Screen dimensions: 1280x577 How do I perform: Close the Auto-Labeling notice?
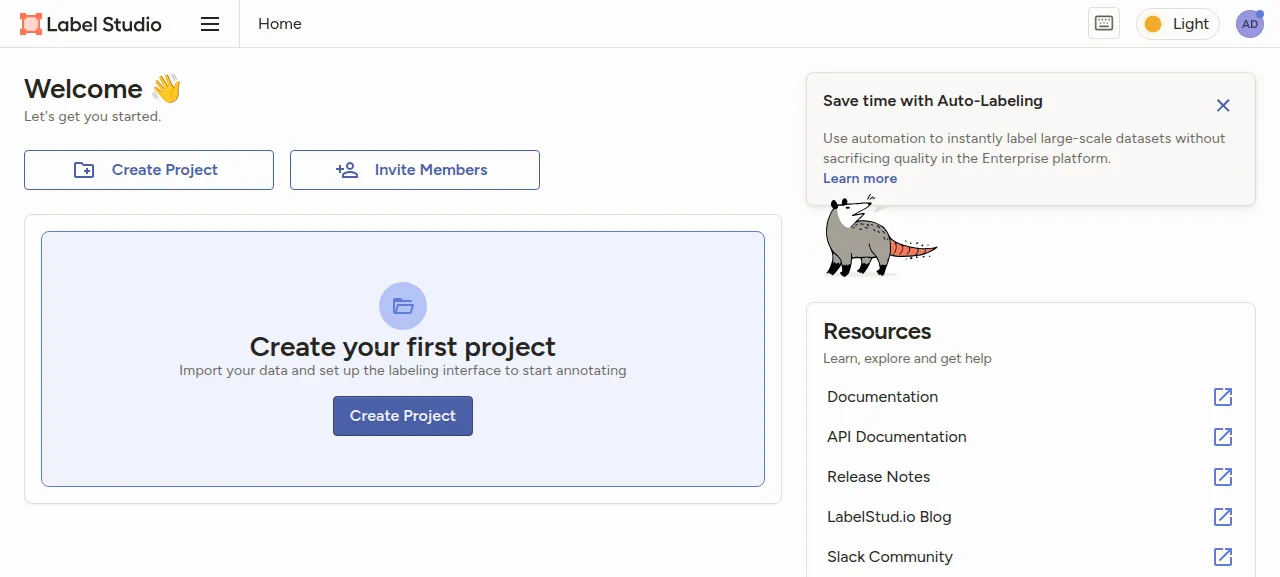point(1223,105)
